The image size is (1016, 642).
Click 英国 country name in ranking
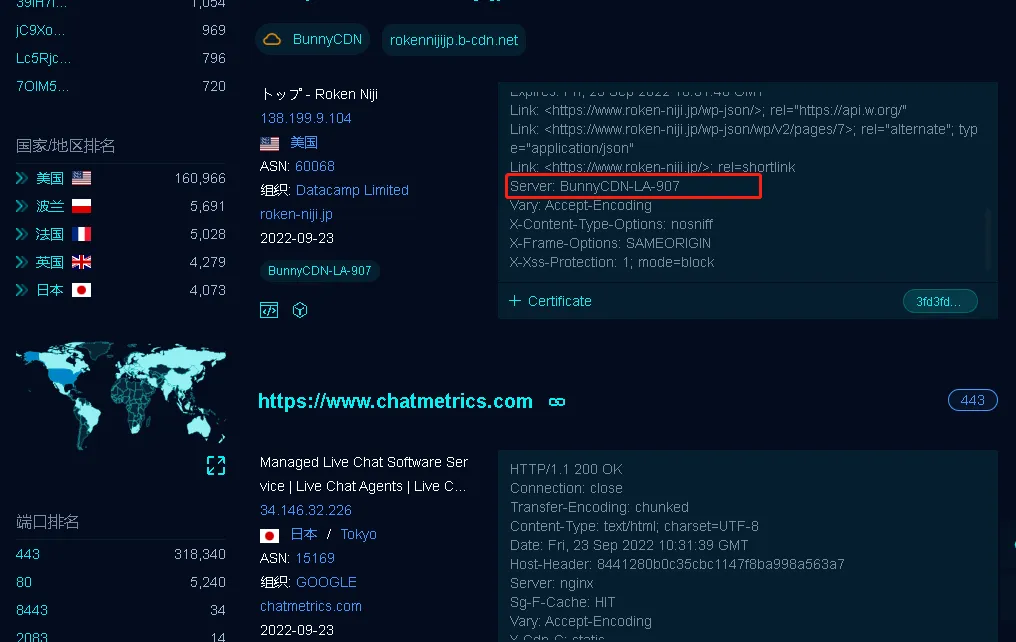[50, 262]
